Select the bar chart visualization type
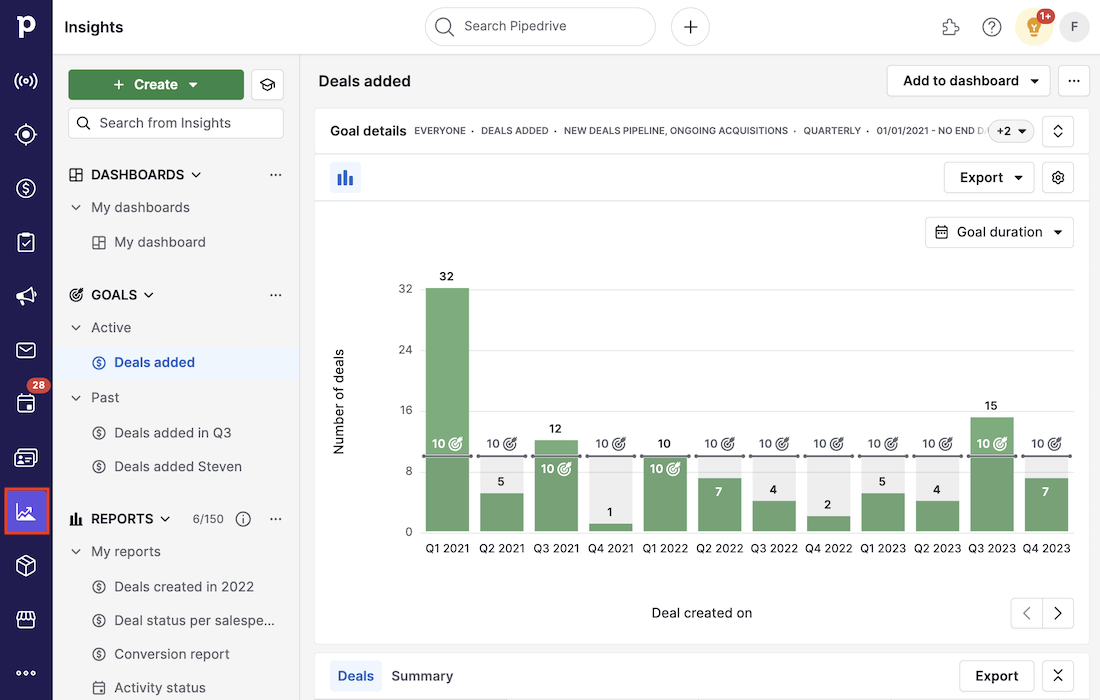Viewport: 1100px width, 700px height. (x=345, y=177)
